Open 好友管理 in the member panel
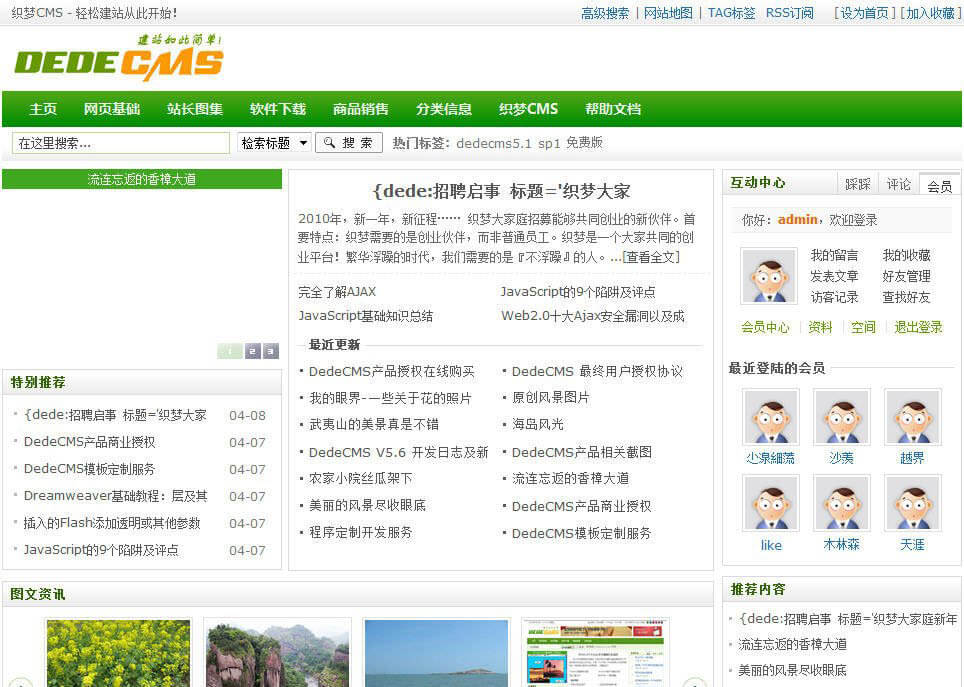 click(x=906, y=276)
